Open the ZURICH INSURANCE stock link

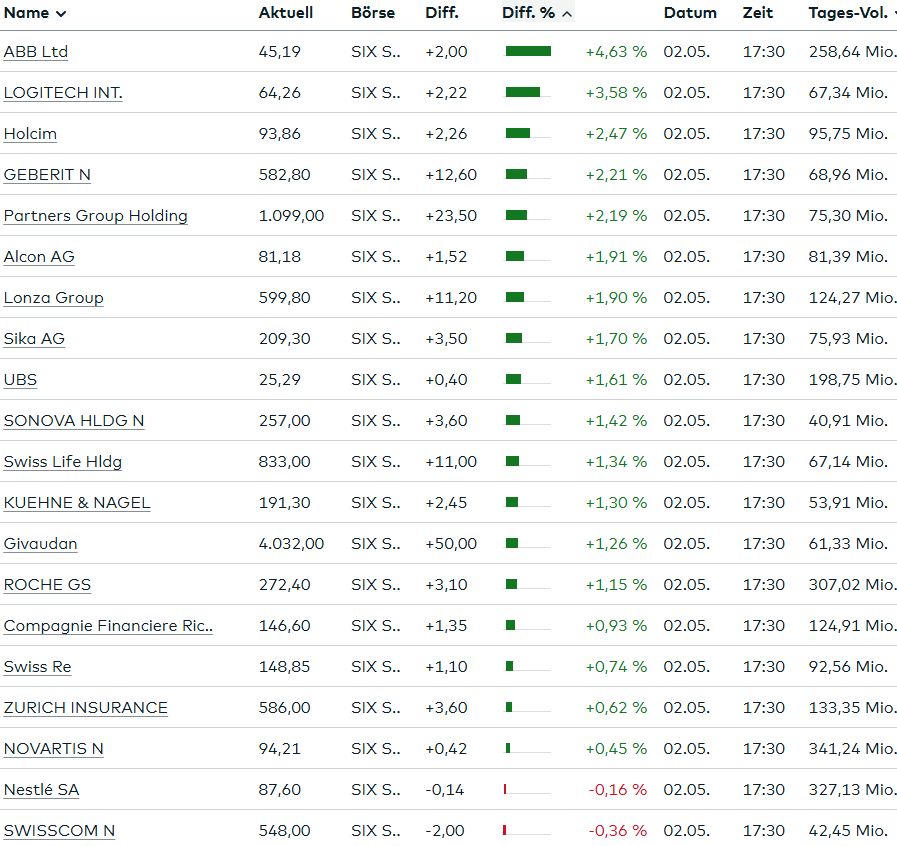(x=86, y=708)
